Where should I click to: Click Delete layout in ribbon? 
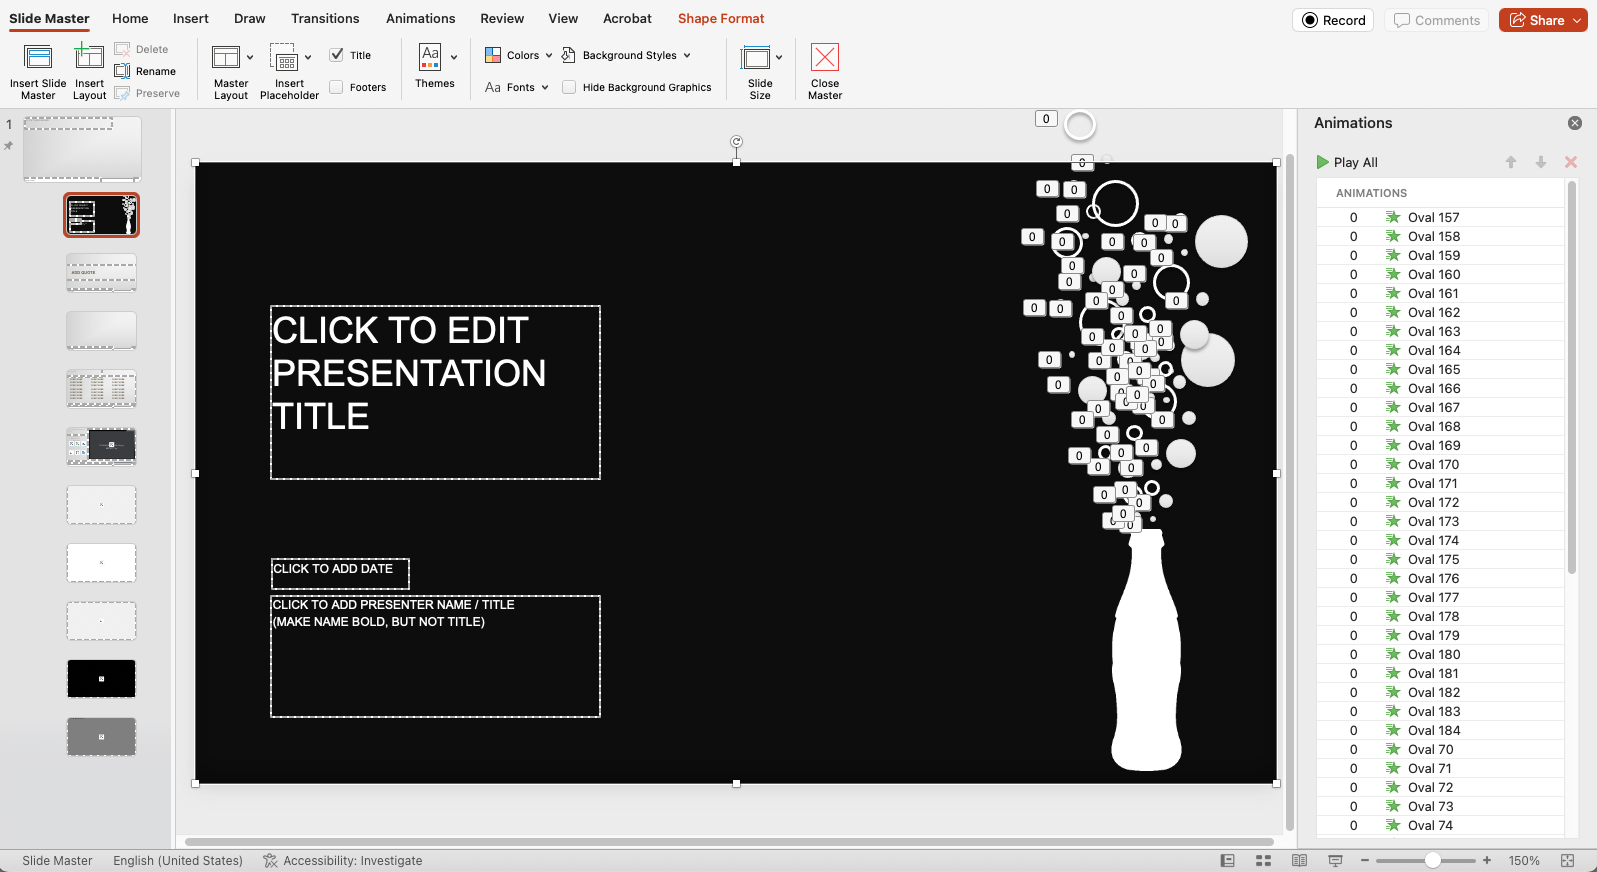point(141,49)
